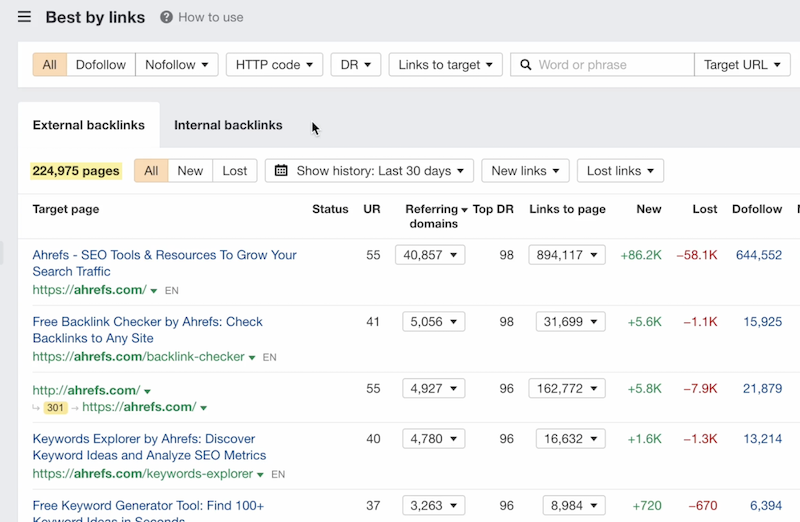Select the Lost pages toggle
This screenshot has height=522, width=800.
235,170
